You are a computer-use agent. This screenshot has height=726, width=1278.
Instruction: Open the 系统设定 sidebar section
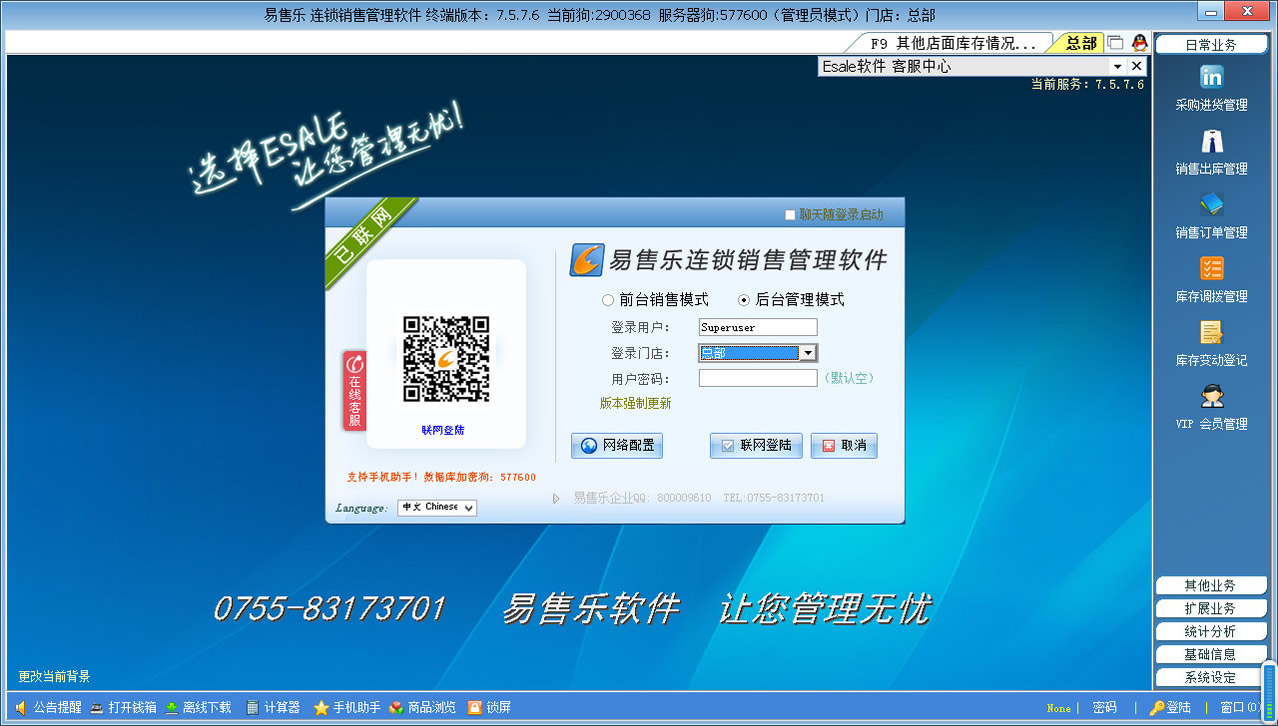1211,678
